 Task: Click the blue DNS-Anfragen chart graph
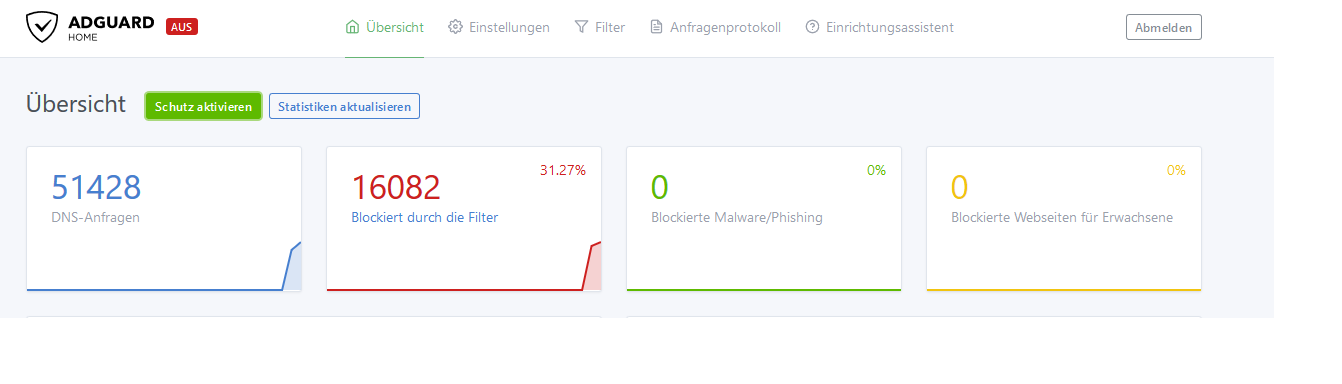(164, 266)
